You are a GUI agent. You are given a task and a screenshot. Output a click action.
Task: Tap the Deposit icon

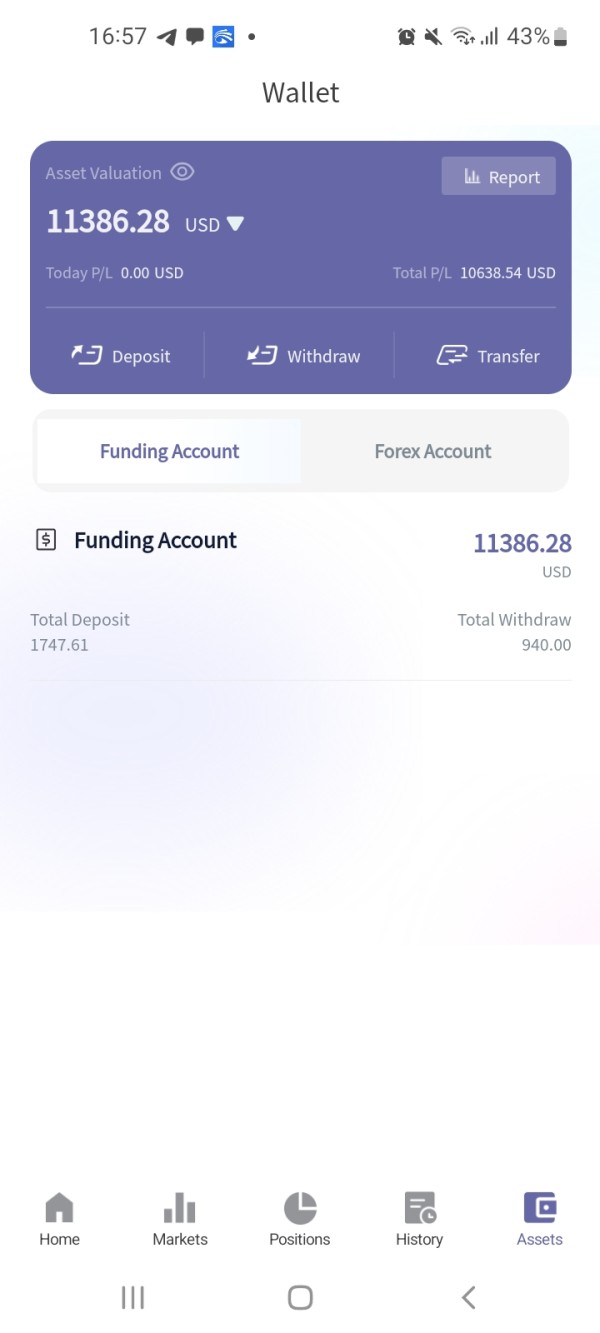pyautogui.click(x=87, y=356)
